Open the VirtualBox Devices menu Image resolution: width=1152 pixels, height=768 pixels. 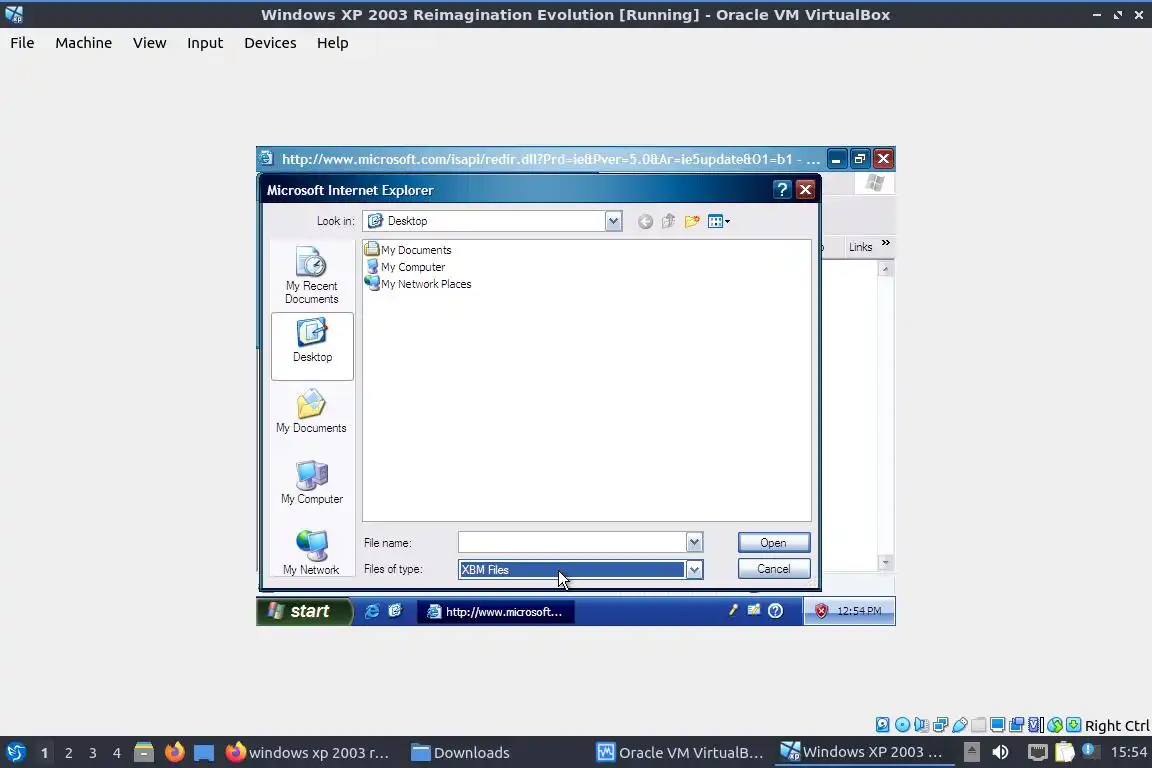(270, 43)
